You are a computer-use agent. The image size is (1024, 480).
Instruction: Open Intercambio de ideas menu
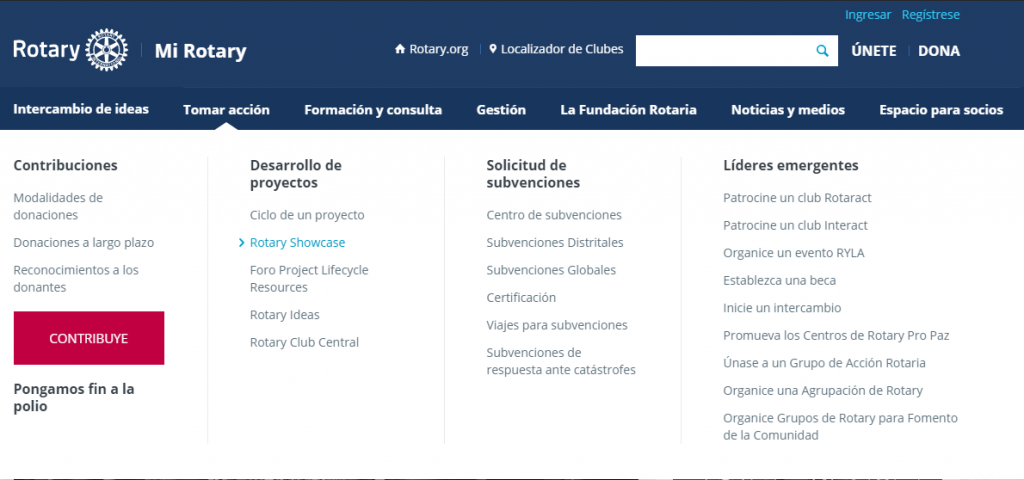[81, 109]
